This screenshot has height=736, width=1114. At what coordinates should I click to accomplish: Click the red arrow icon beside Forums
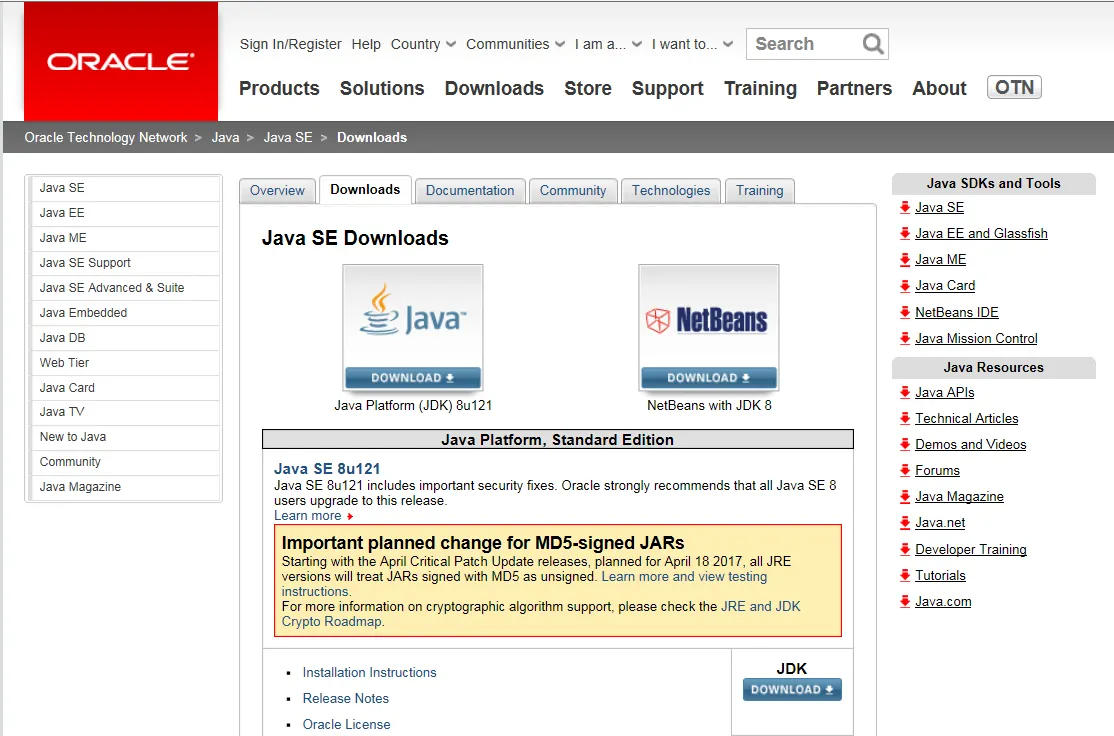(904, 470)
